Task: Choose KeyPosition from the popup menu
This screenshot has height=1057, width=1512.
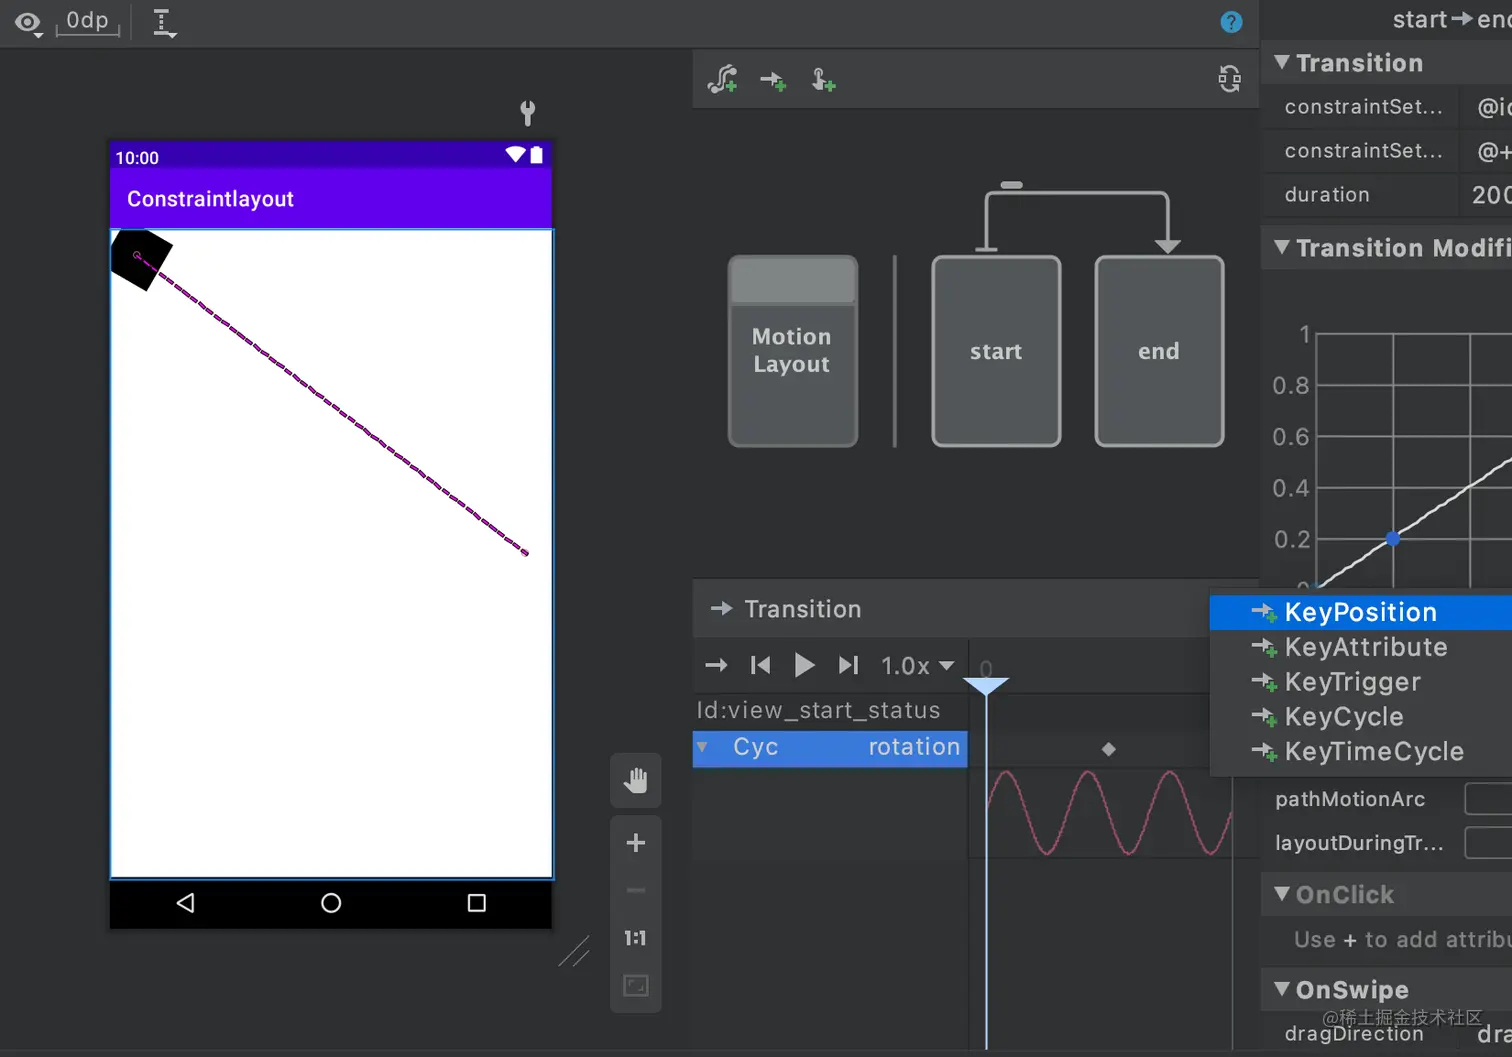Action: pos(1361,612)
